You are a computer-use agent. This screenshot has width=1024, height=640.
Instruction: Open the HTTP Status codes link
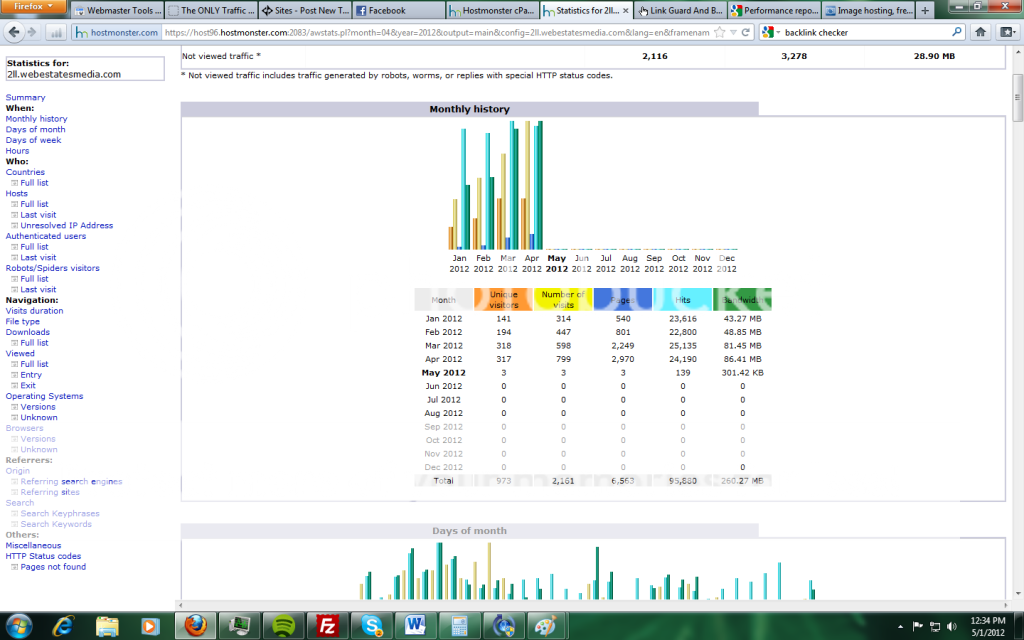point(43,556)
